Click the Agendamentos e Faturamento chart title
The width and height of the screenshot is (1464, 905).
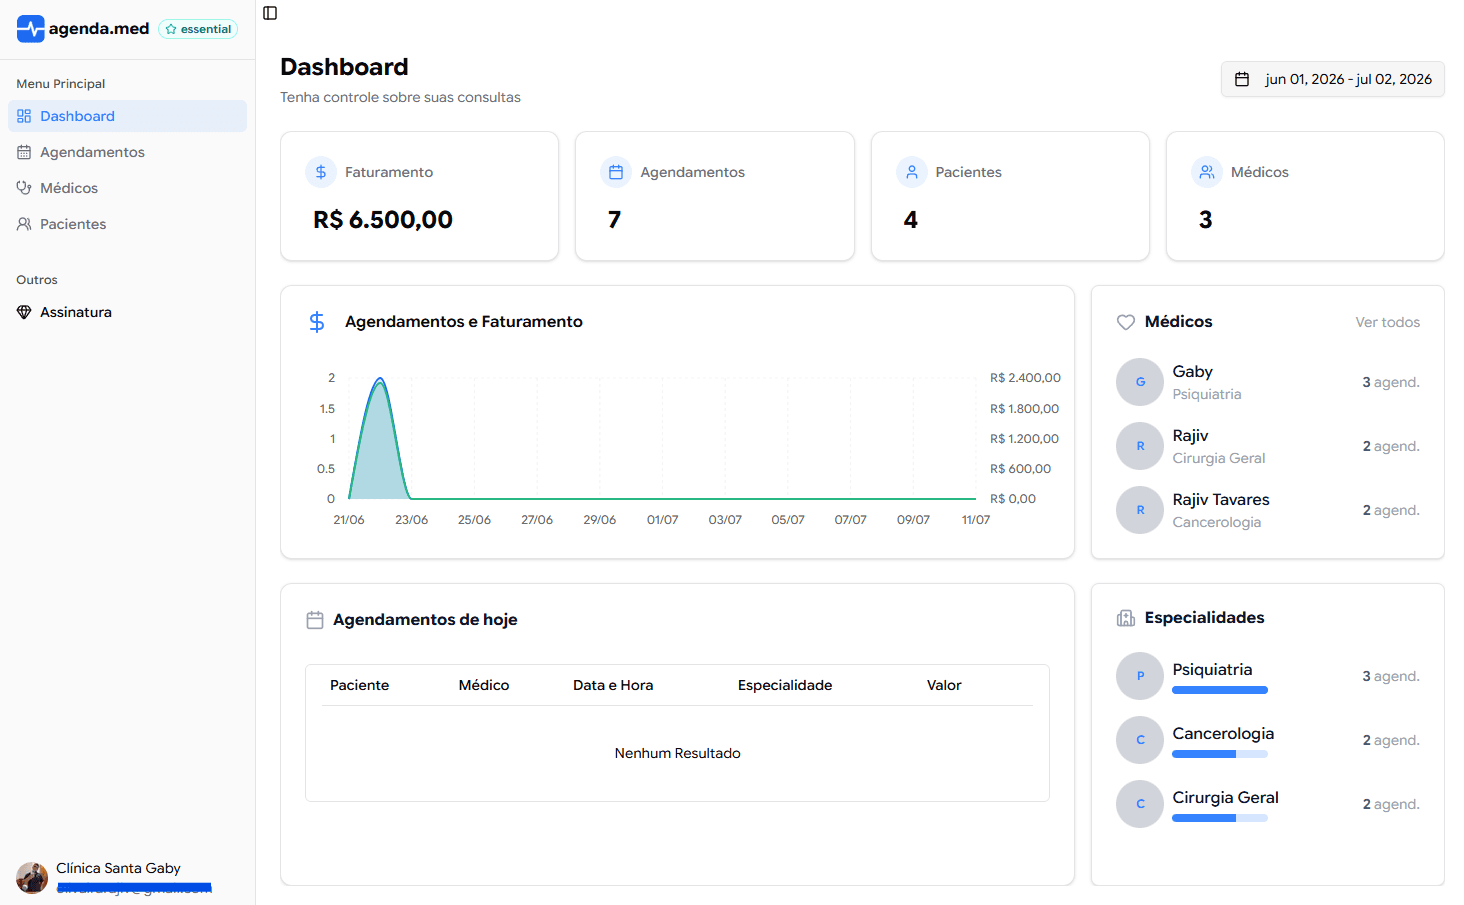(x=464, y=322)
